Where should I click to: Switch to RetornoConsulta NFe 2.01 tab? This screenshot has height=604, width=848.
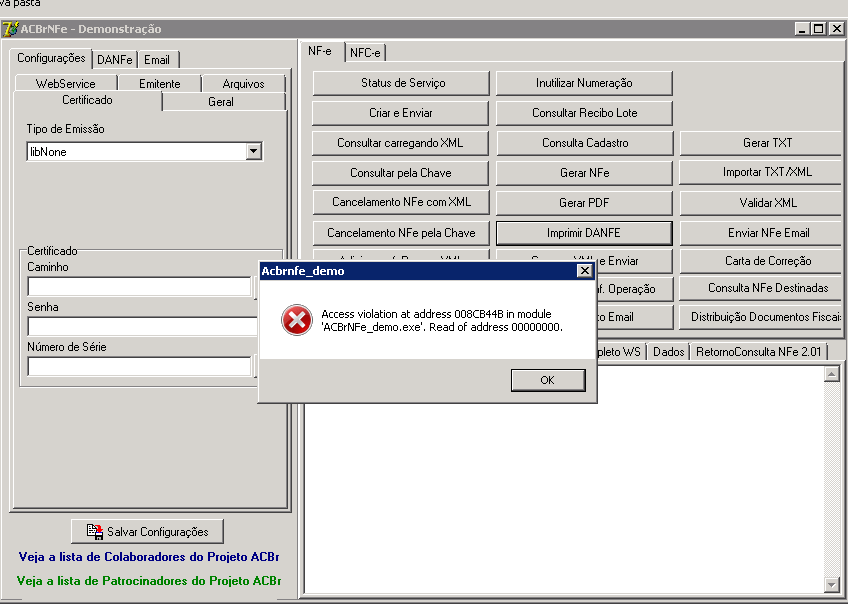758,352
